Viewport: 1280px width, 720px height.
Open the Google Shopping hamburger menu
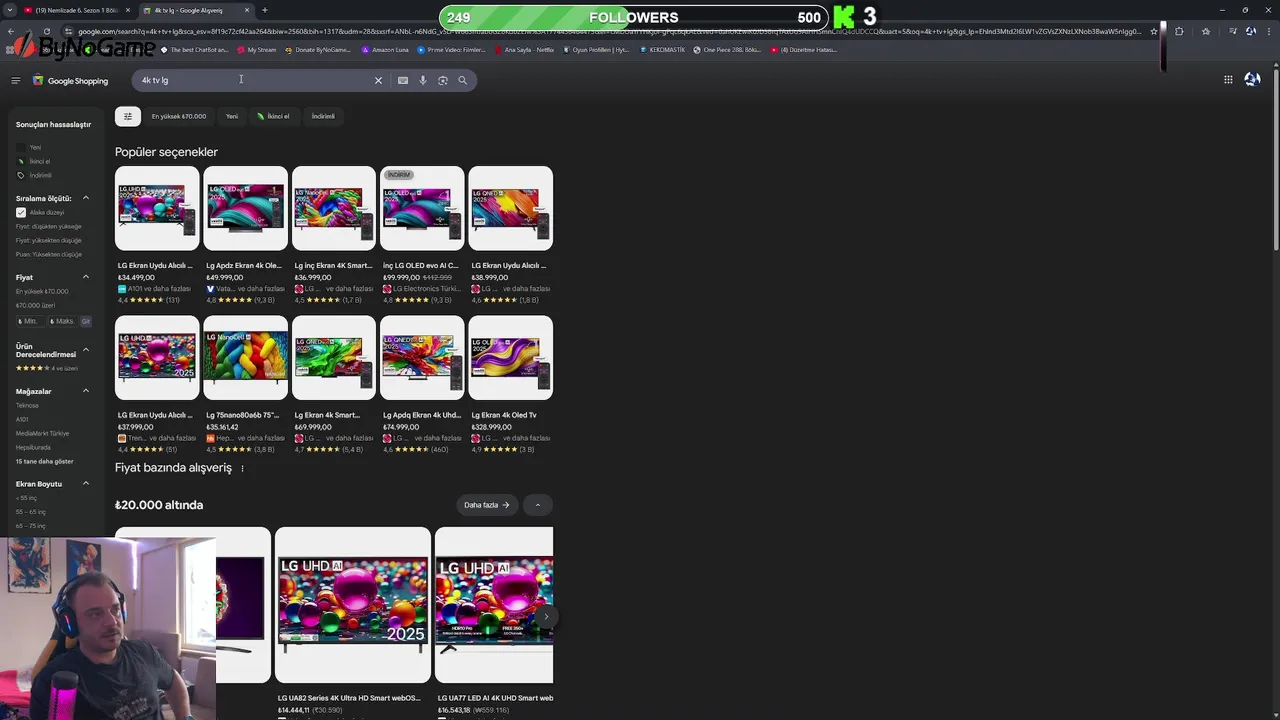click(15, 80)
